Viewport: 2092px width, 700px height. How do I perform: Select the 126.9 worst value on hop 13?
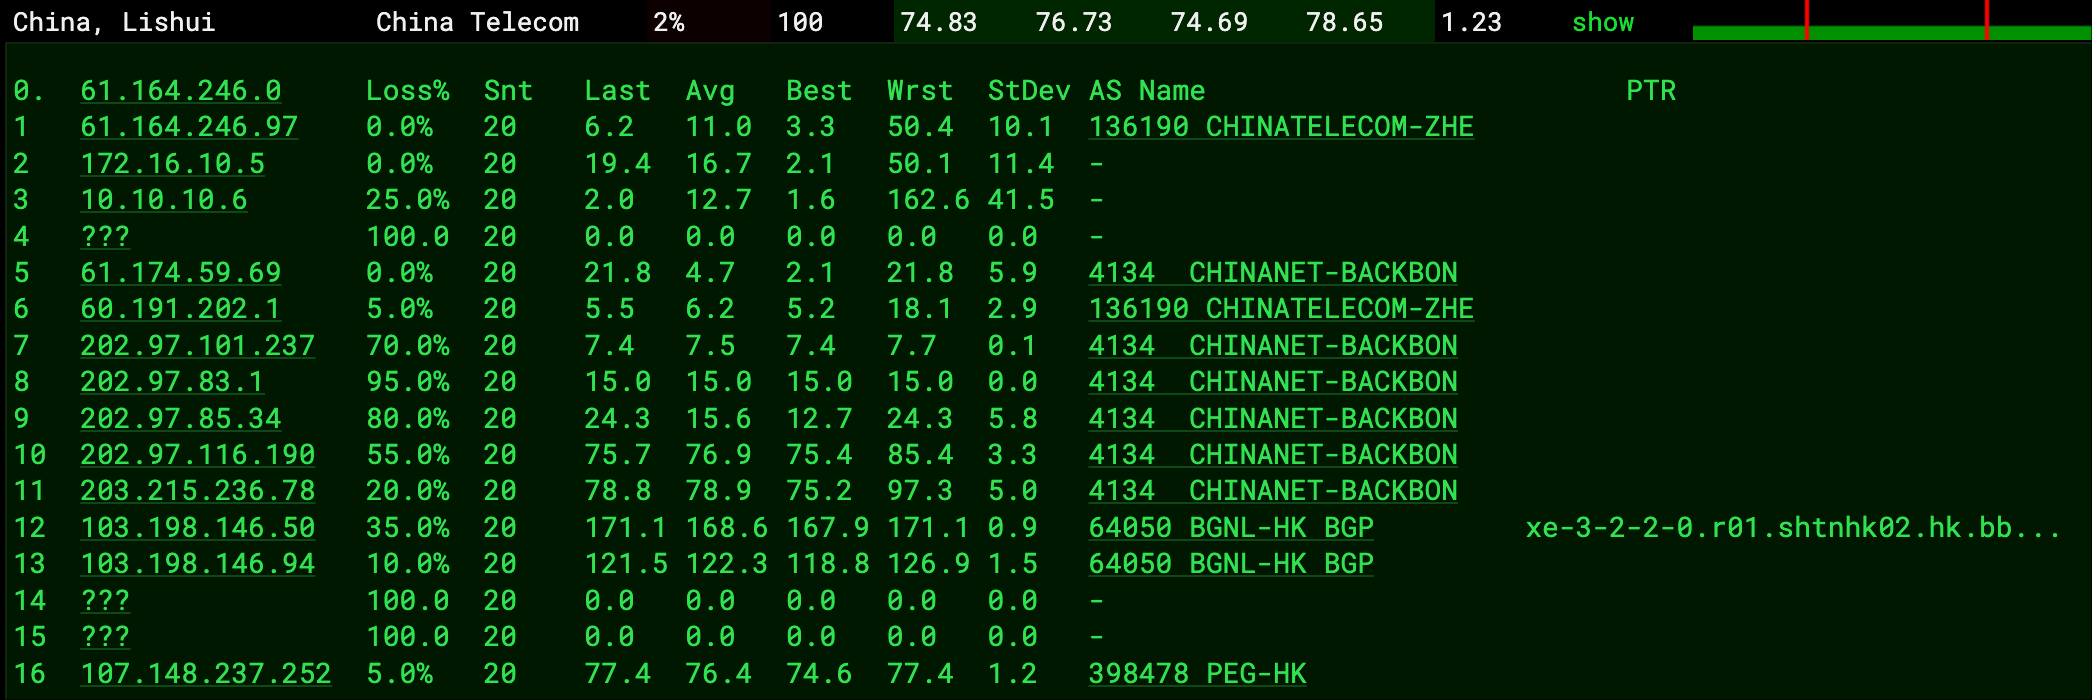tap(928, 564)
